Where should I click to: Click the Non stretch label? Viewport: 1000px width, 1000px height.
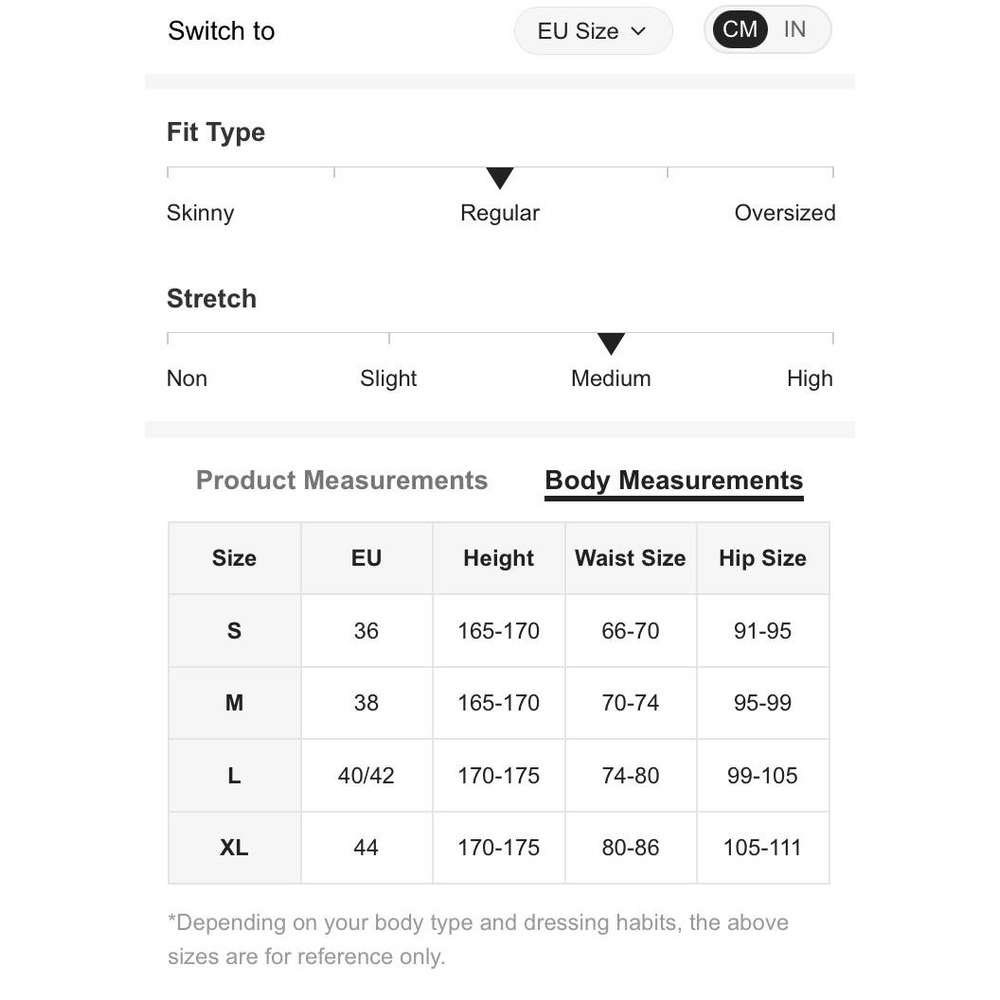pyautogui.click(x=187, y=379)
